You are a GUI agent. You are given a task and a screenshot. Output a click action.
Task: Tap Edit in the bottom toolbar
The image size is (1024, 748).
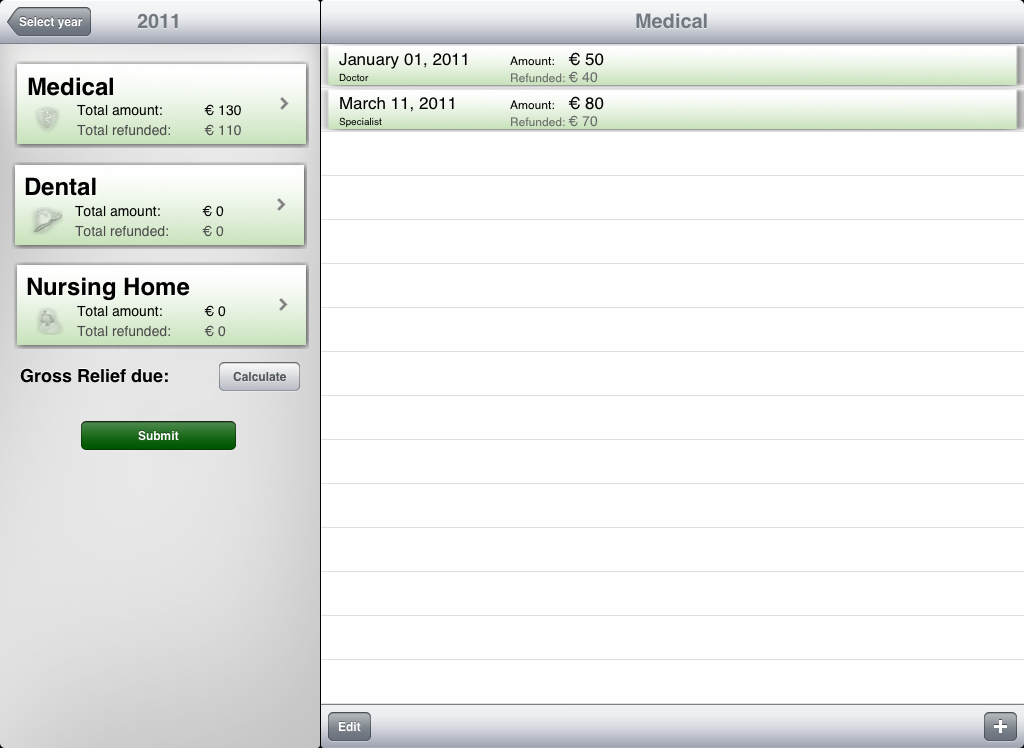coord(349,727)
